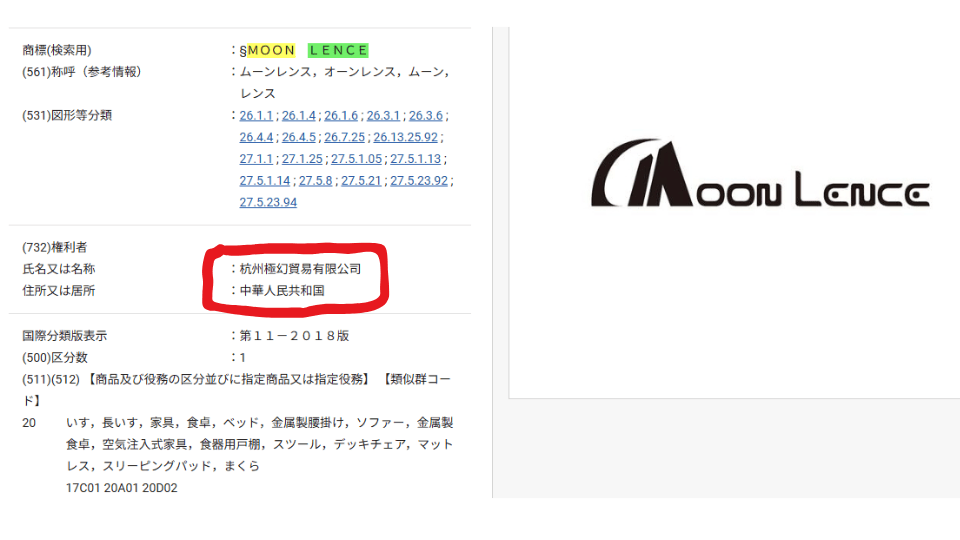Viewport: 960px width, 540px height.
Task: Select the label (500)区分数
Action: point(54,358)
